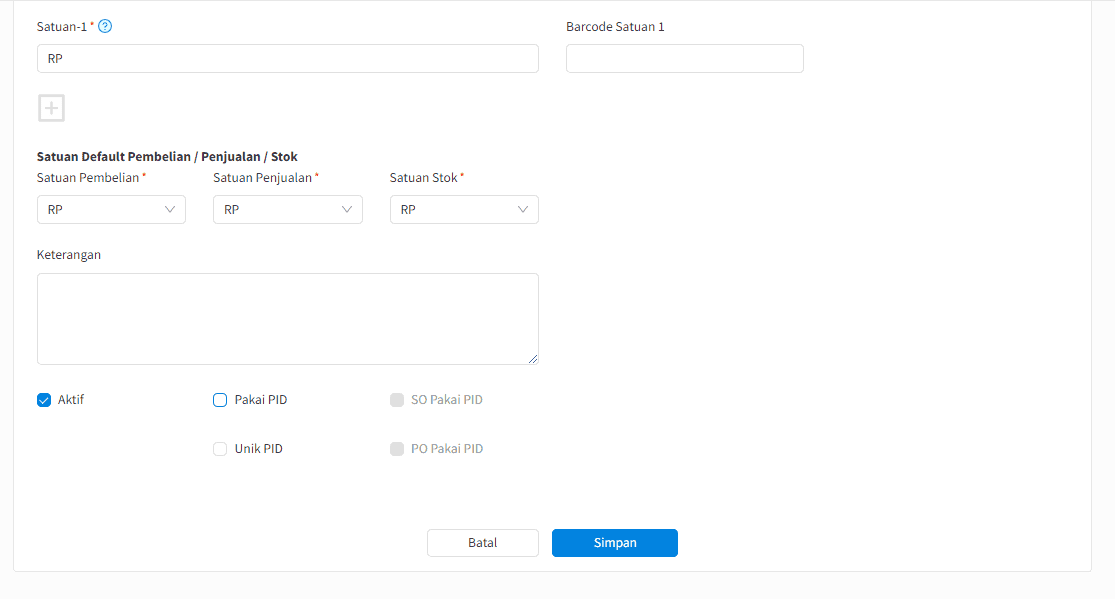
Task: Enable the Pakai PID checkbox
Action: (x=220, y=400)
